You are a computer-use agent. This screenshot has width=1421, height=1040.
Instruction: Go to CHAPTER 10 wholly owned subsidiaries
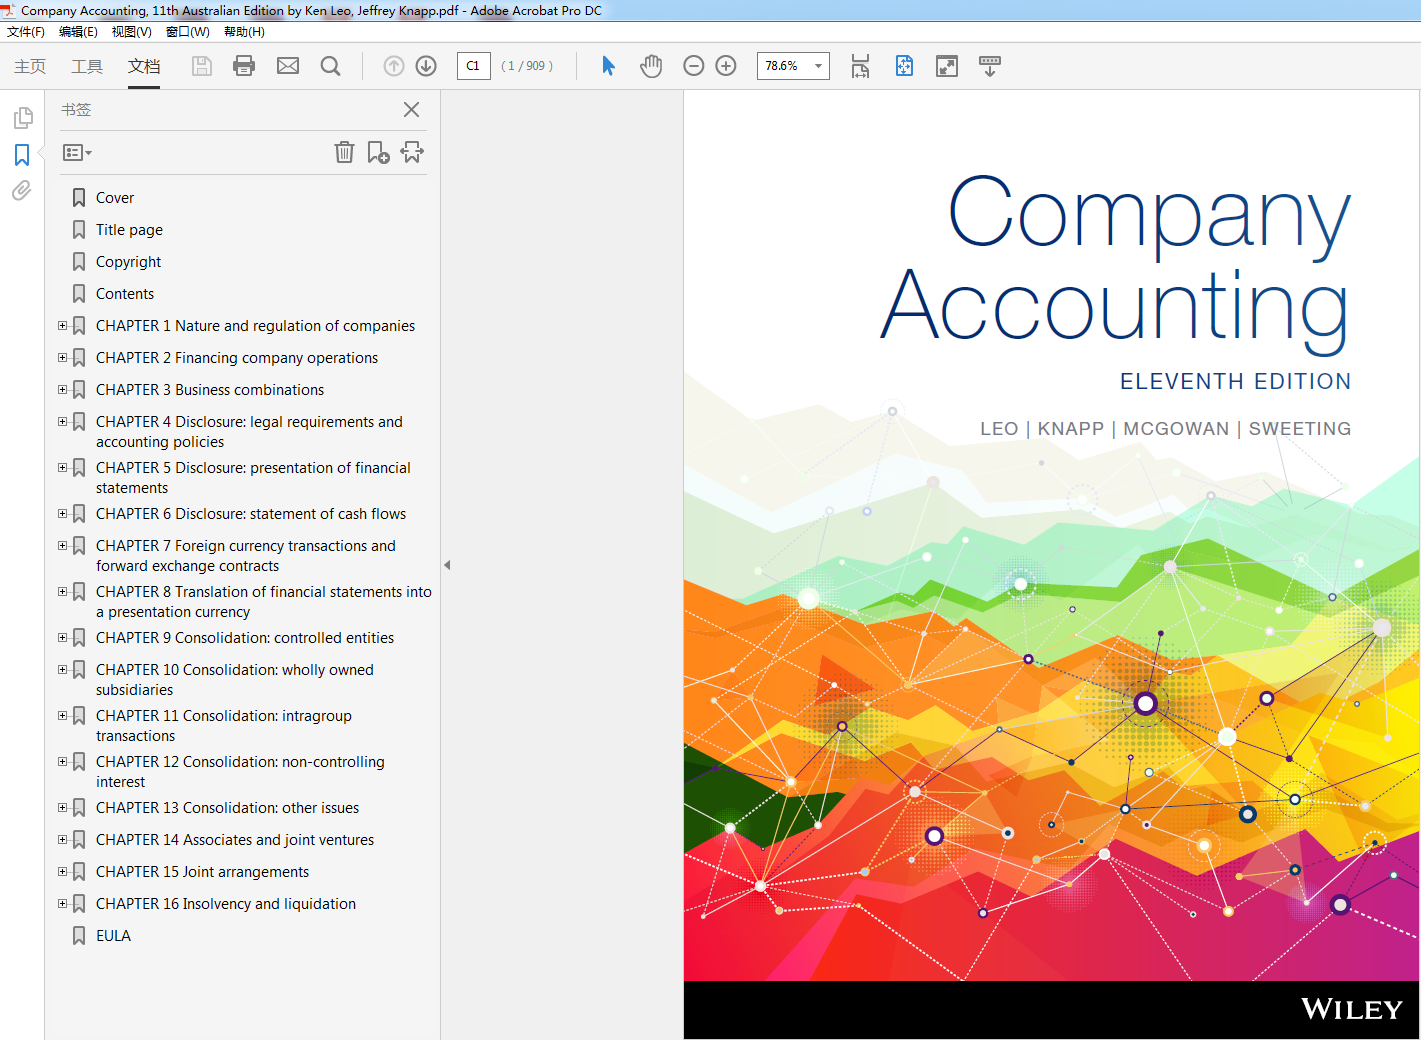coord(235,680)
